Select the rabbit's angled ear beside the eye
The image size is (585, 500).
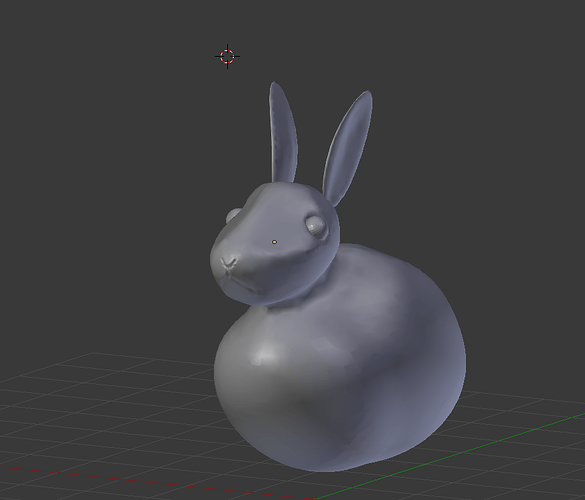(x=348, y=148)
